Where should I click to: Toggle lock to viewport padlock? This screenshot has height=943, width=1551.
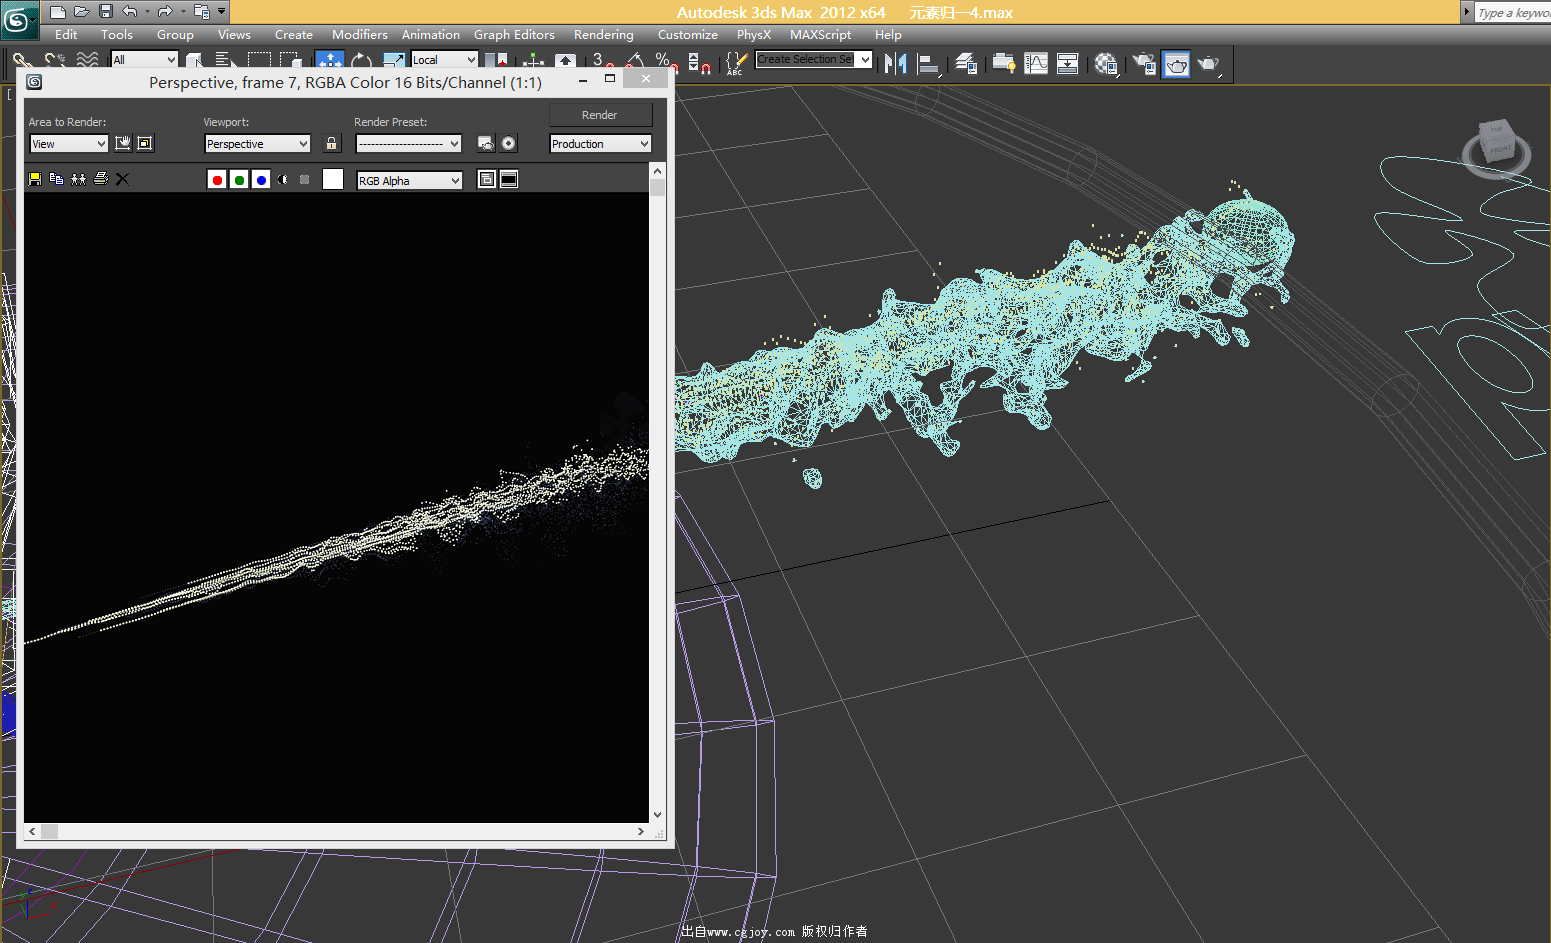pos(332,144)
